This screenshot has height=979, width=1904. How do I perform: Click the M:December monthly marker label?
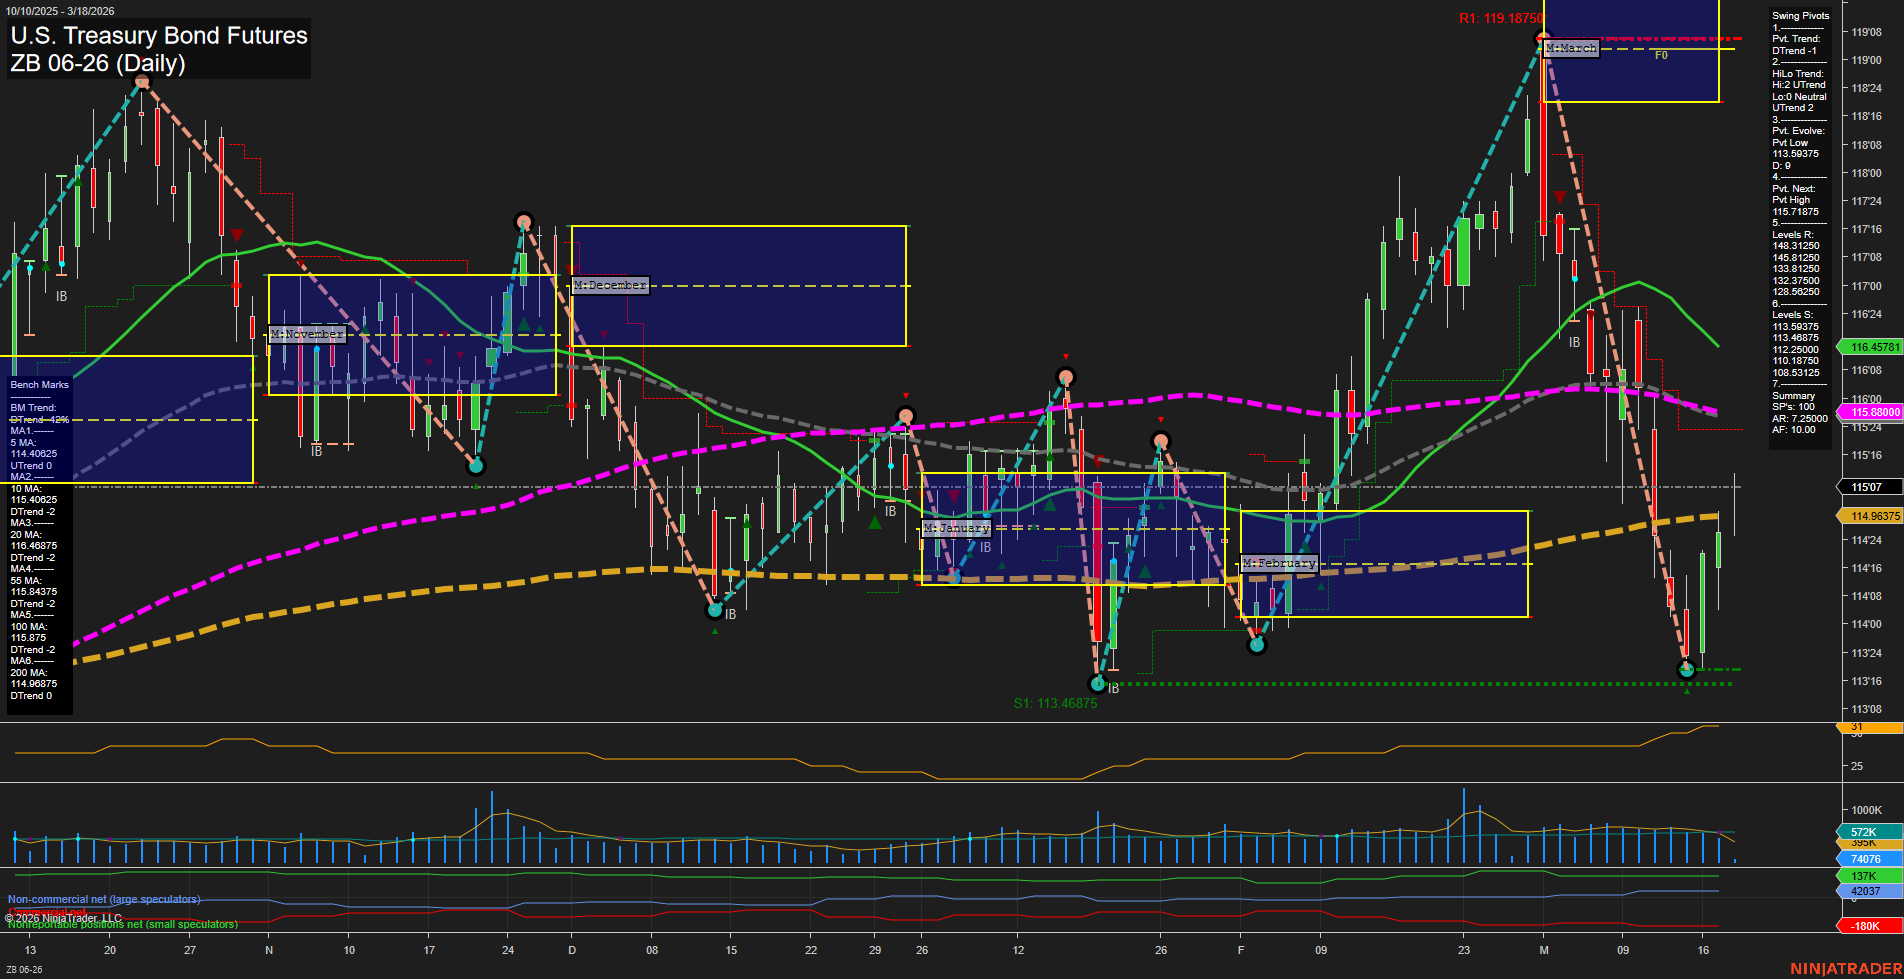(608, 285)
